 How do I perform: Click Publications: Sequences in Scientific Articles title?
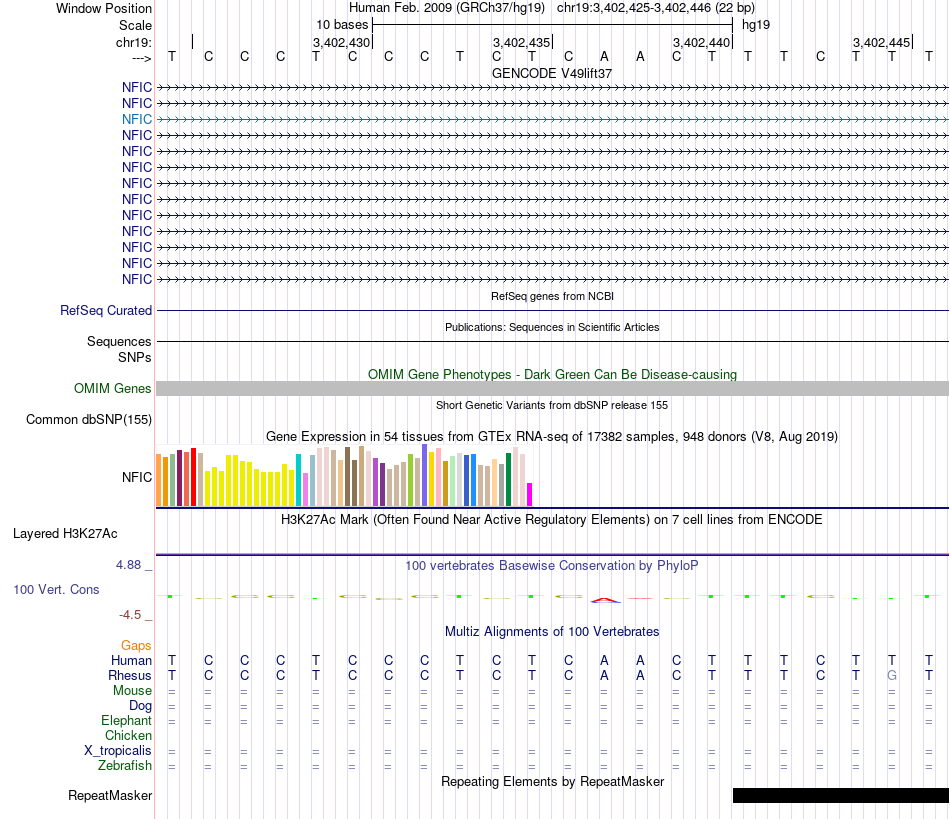coord(552,327)
